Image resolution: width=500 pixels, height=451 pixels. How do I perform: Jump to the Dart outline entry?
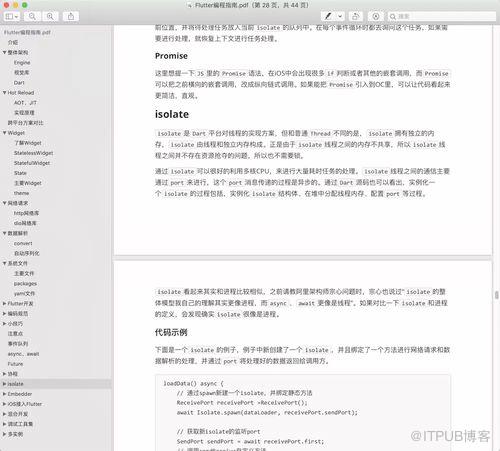(x=19, y=82)
